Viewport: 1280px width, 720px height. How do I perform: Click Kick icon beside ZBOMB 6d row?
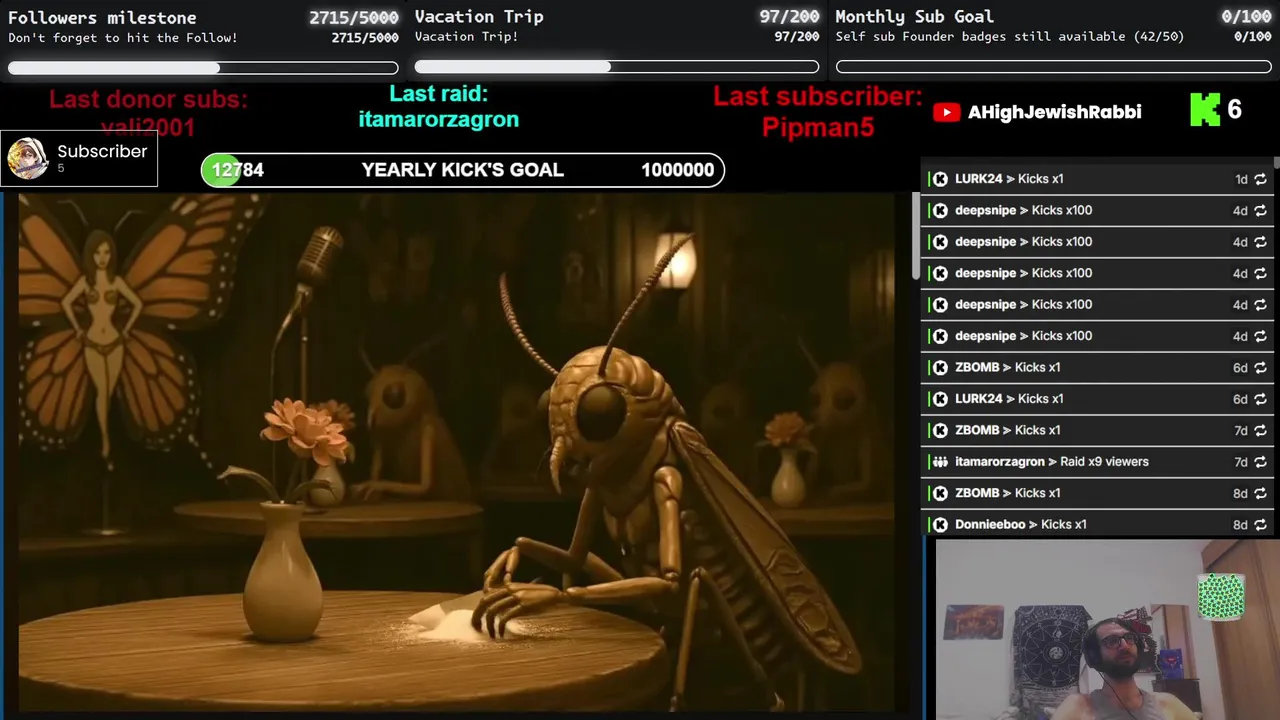point(940,367)
